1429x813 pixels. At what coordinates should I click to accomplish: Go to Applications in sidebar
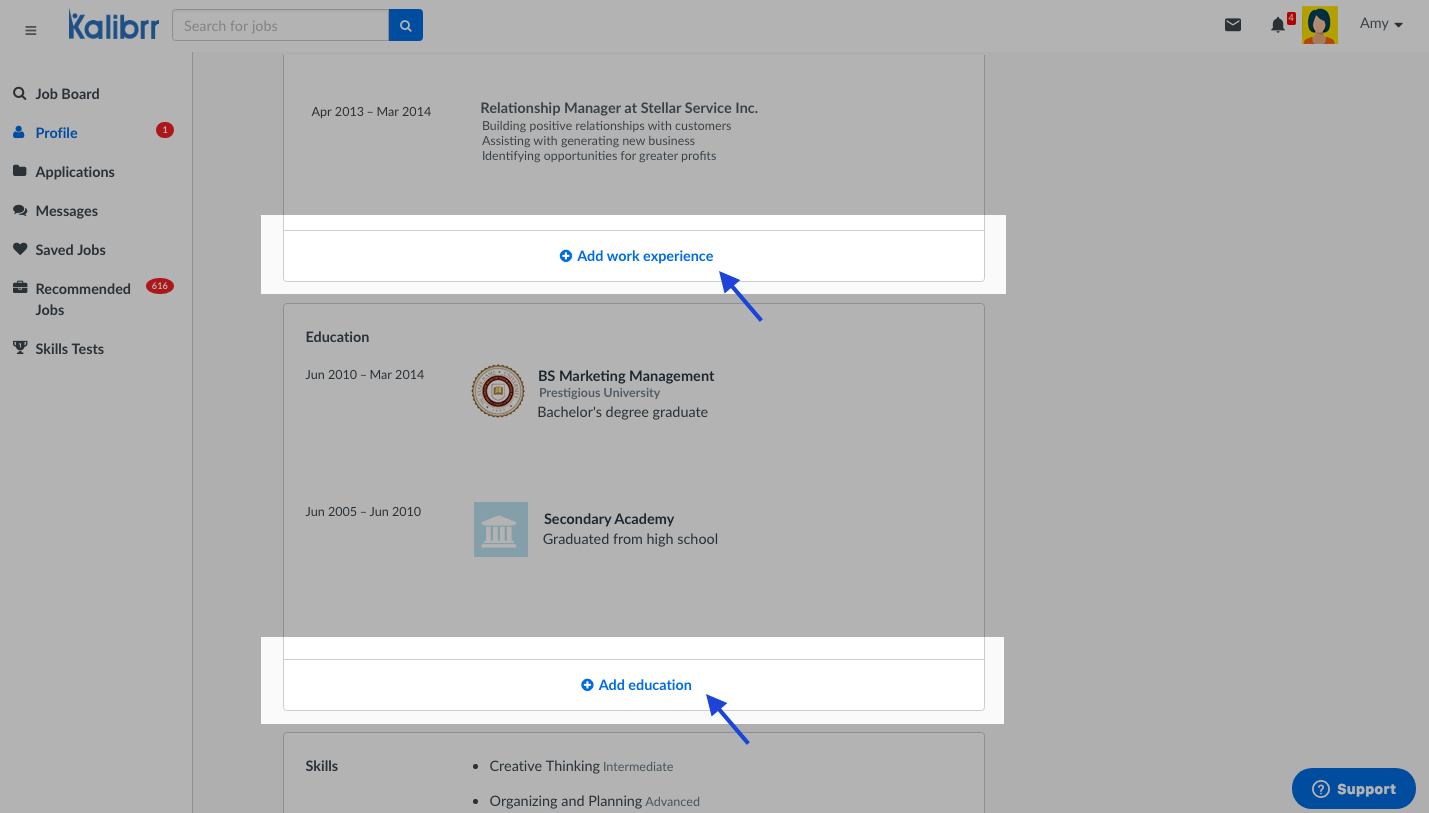[x=74, y=172]
